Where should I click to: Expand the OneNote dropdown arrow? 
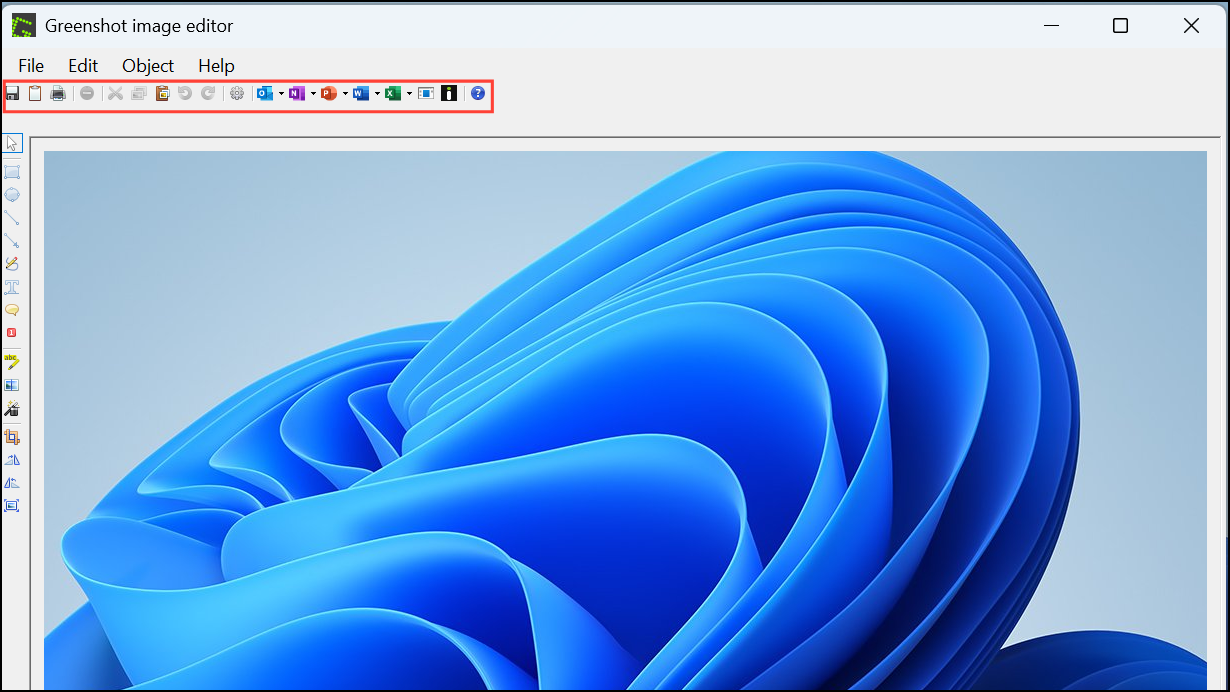tap(313, 93)
